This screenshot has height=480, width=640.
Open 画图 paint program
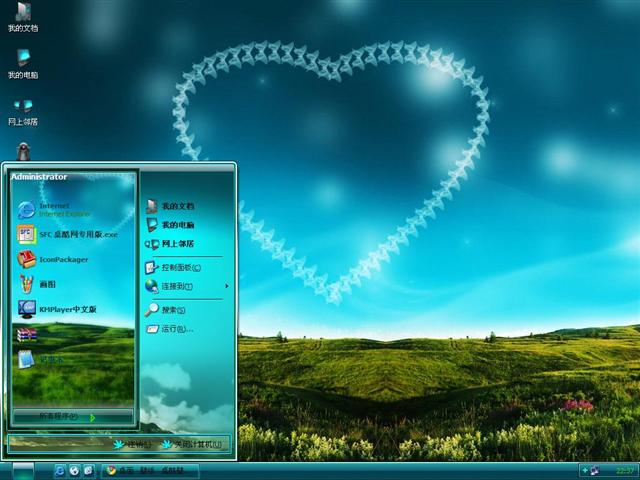[x=36, y=284]
